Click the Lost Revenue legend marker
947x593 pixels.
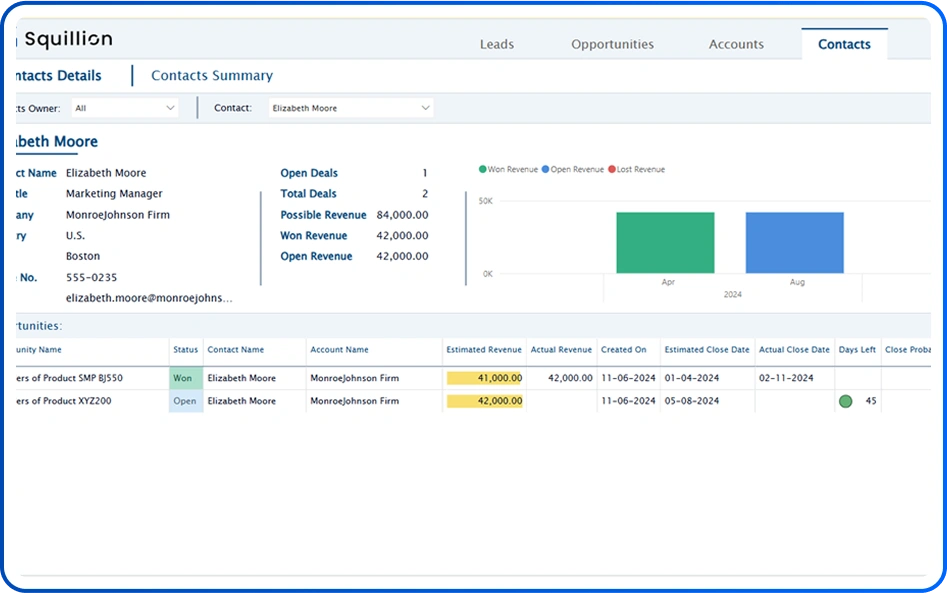pos(612,170)
